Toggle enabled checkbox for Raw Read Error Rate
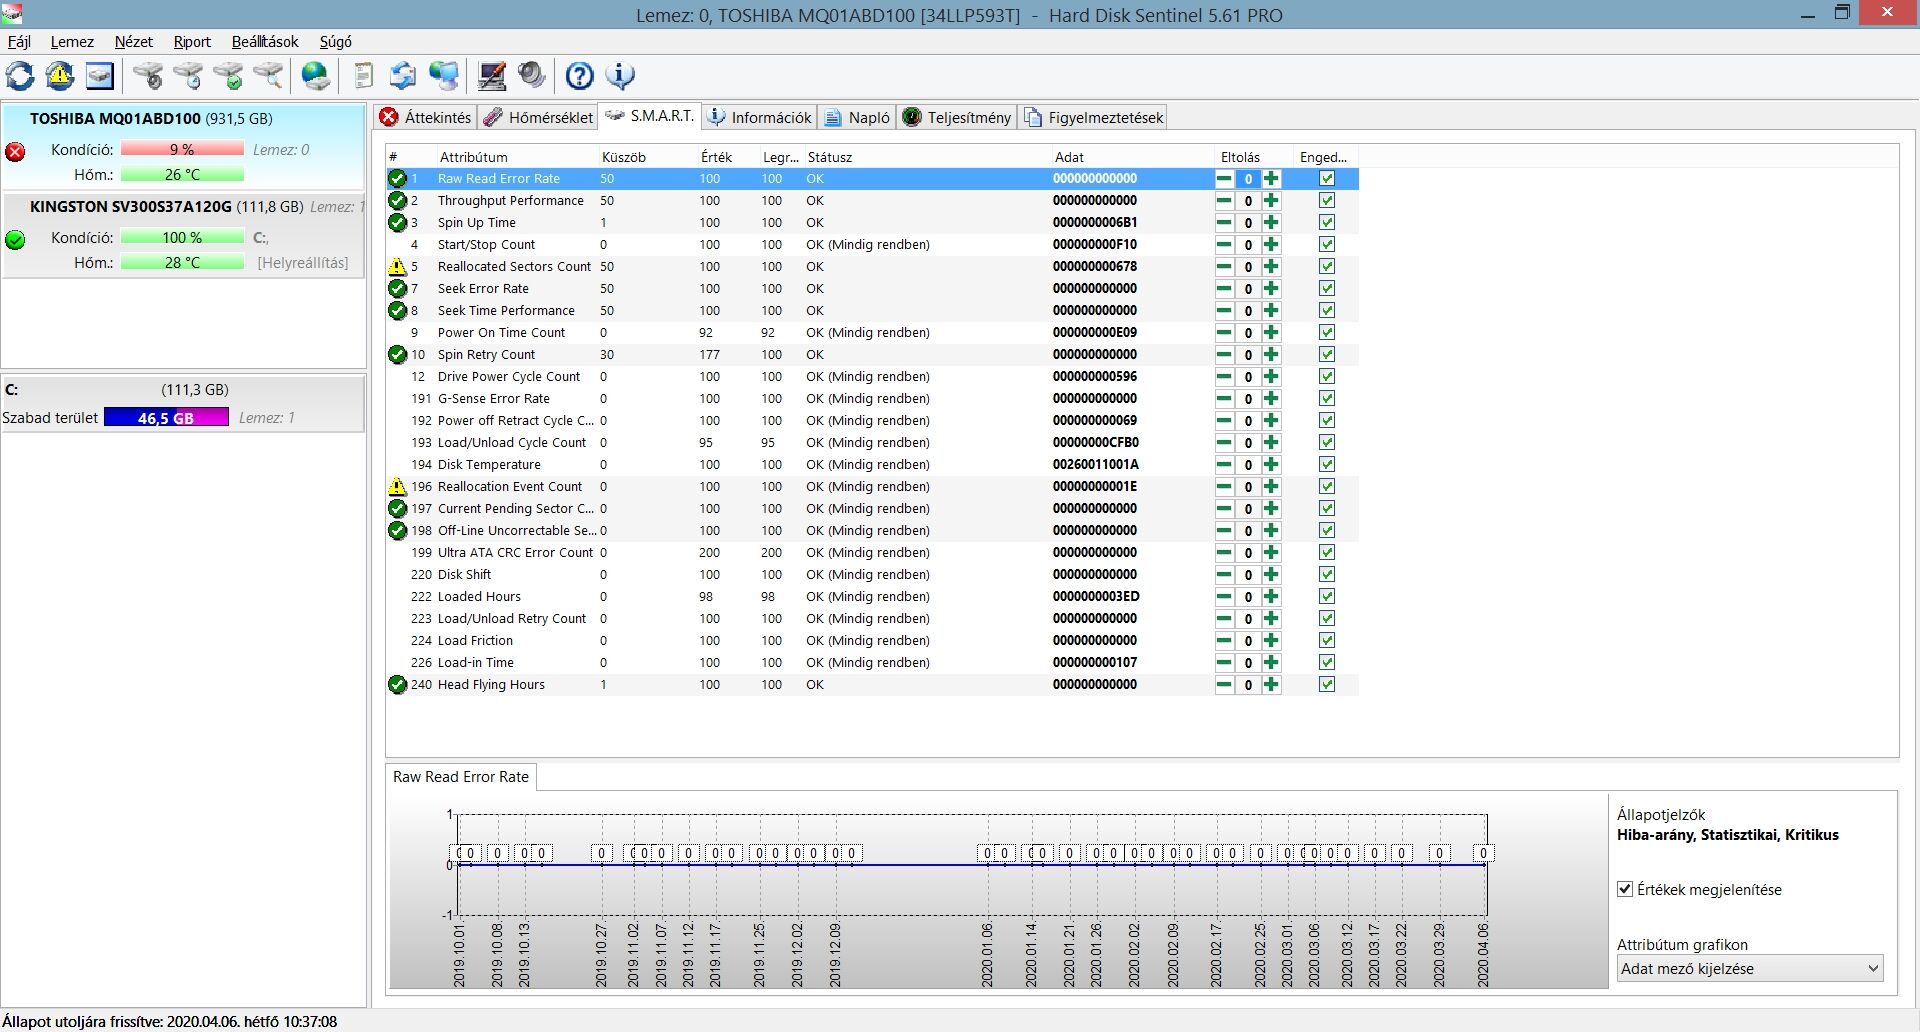The width and height of the screenshot is (1920, 1032). [1327, 179]
